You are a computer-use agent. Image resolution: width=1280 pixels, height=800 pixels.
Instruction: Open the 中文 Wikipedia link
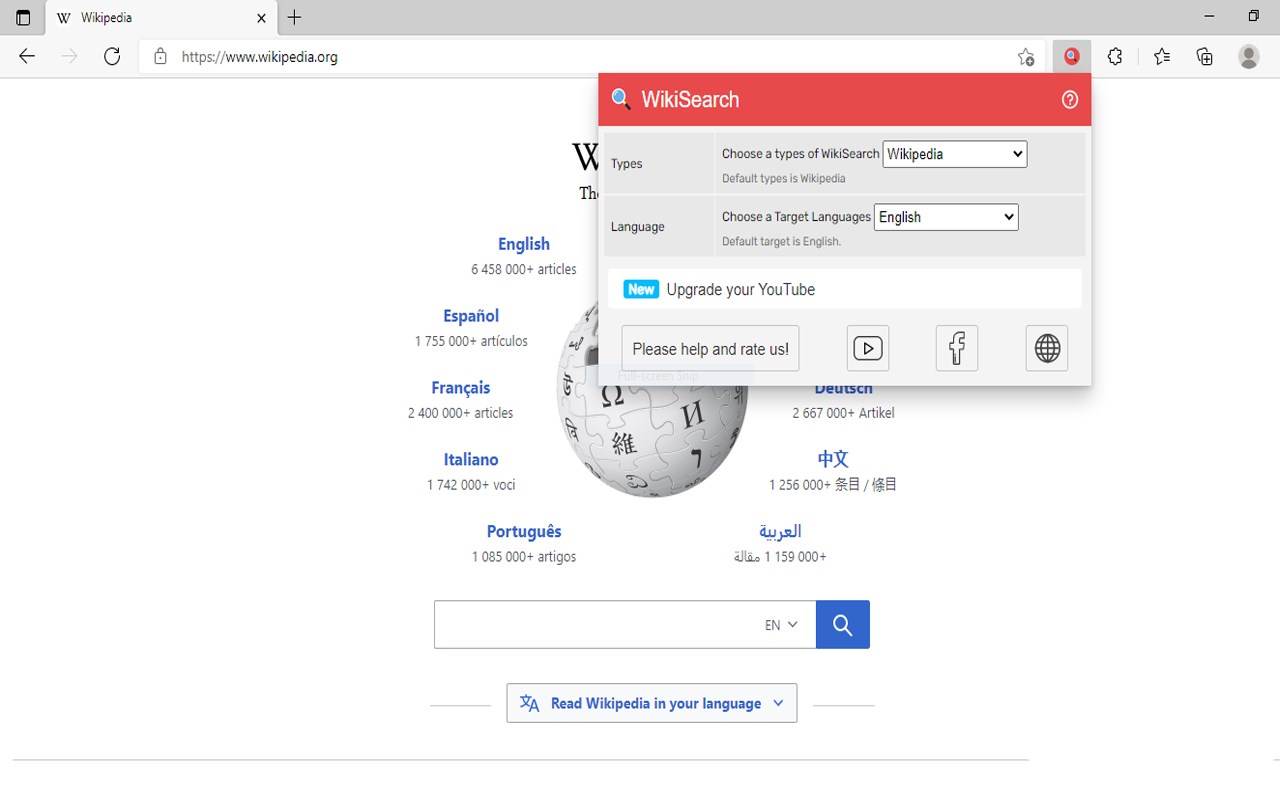pyautogui.click(x=833, y=459)
